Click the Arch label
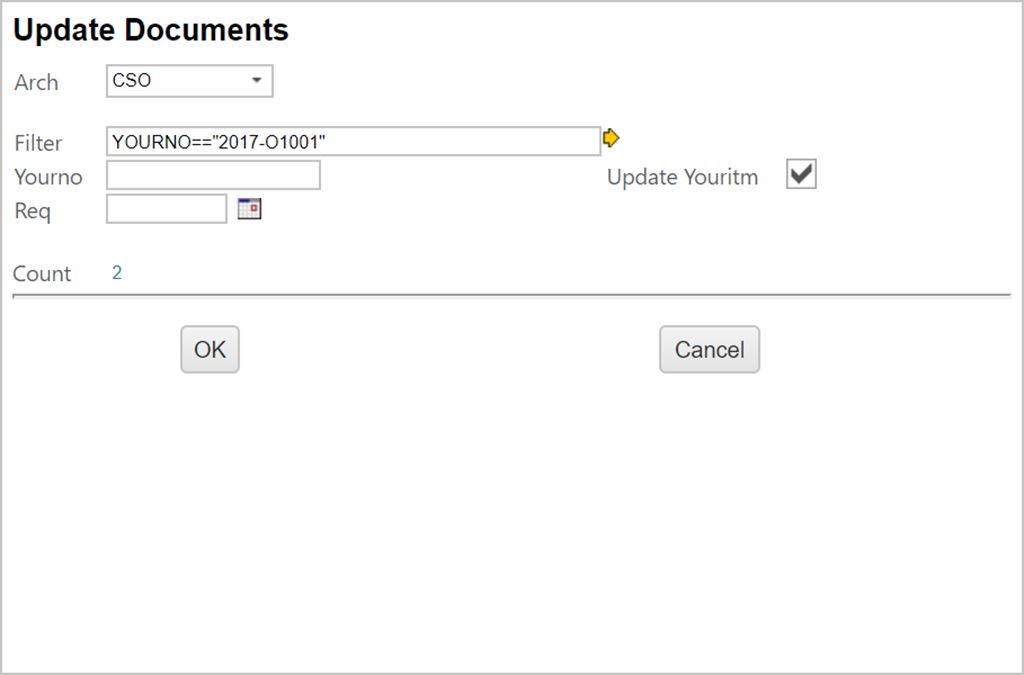The width and height of the screenshot is (1024, 675). [36, 83]
